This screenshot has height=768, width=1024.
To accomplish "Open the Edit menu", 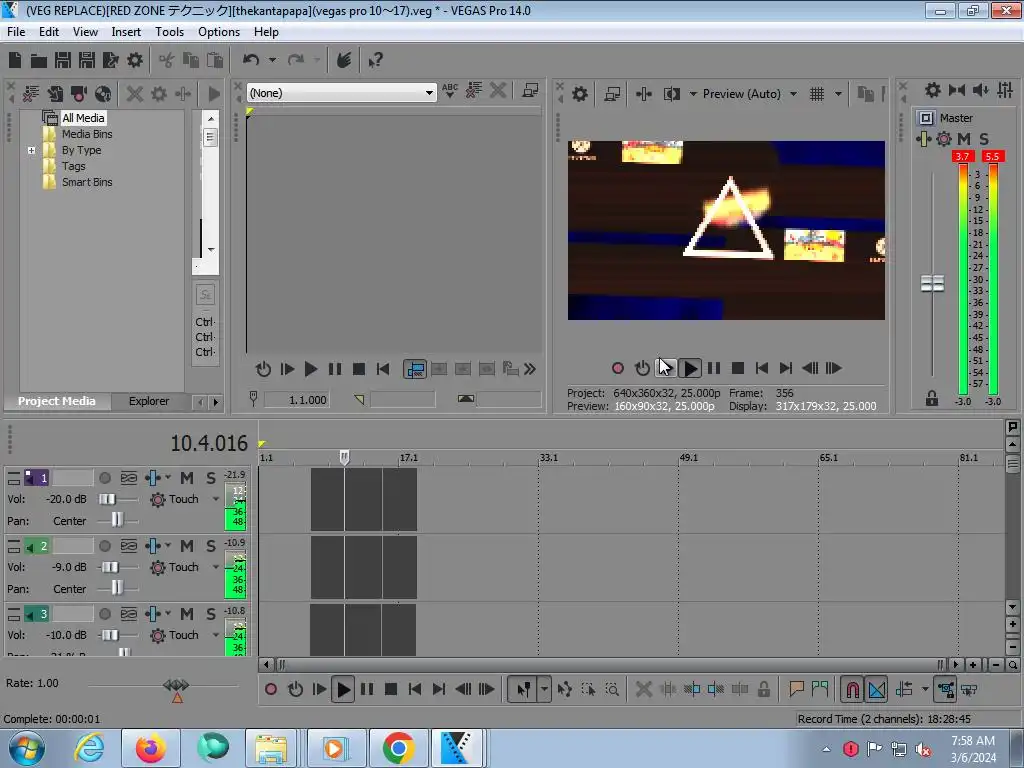I will point(48,32).
